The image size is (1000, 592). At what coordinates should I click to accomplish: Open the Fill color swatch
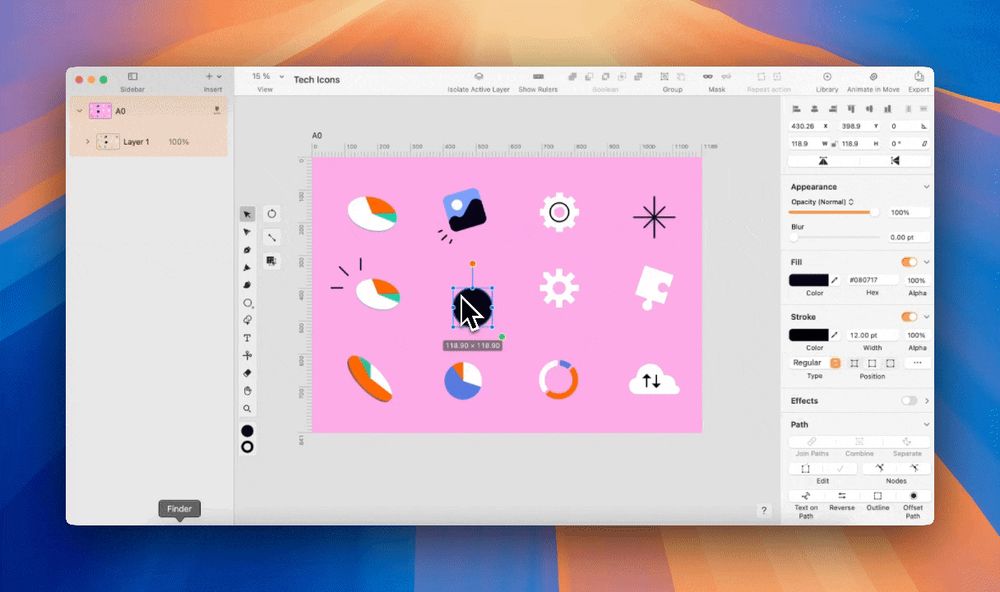pos(808,280)
